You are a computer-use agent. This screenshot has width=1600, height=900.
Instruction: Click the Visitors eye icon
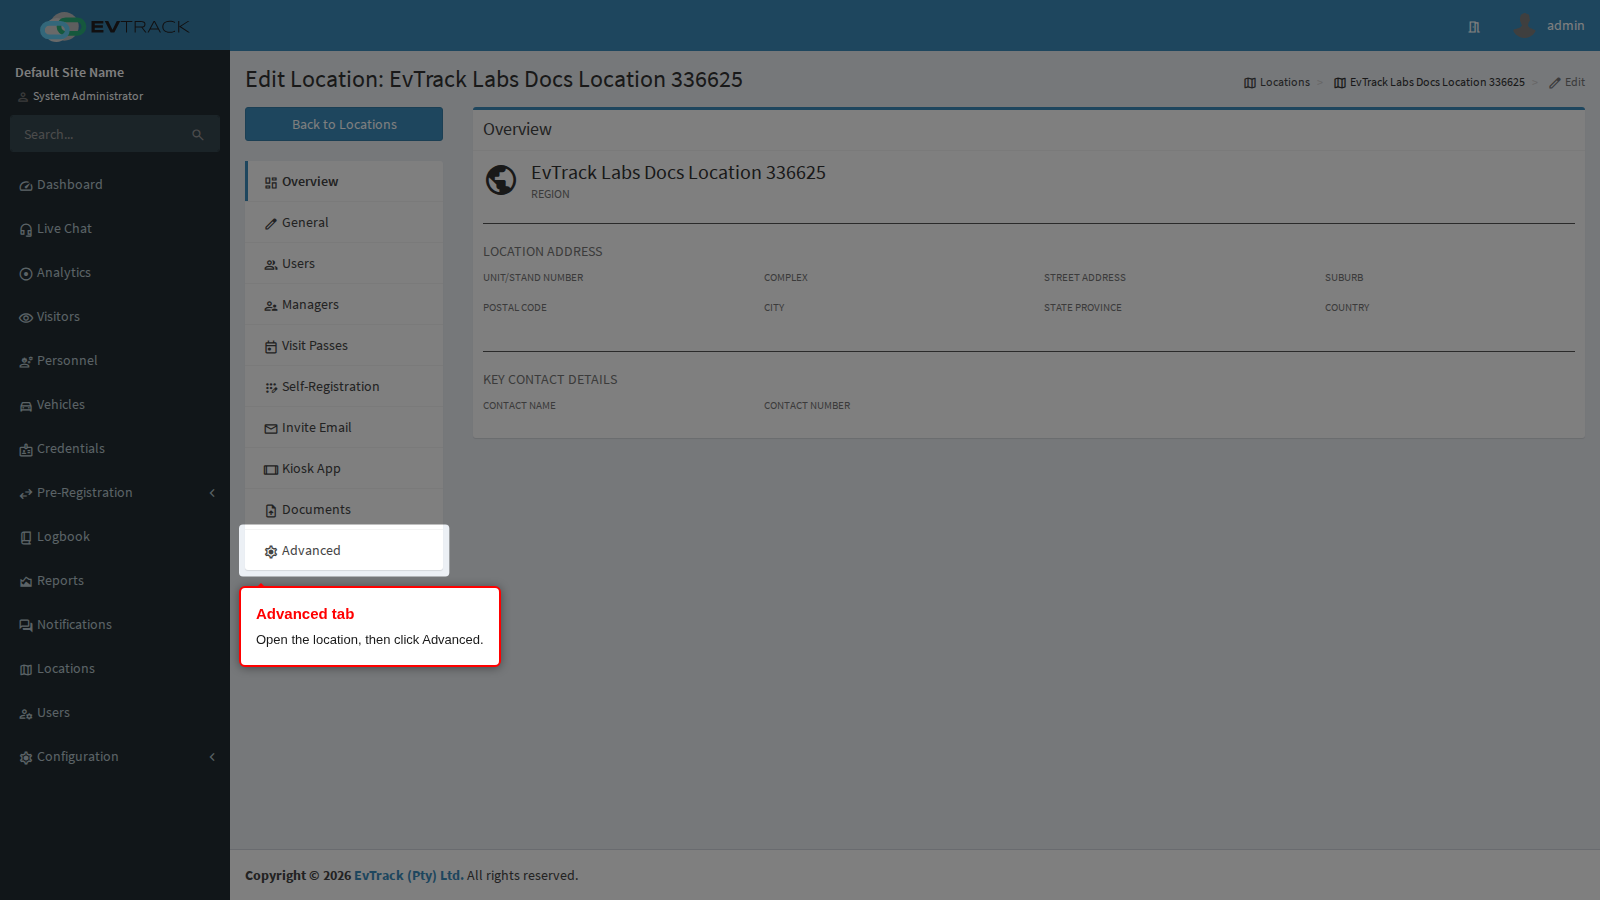tap(26, 318)
